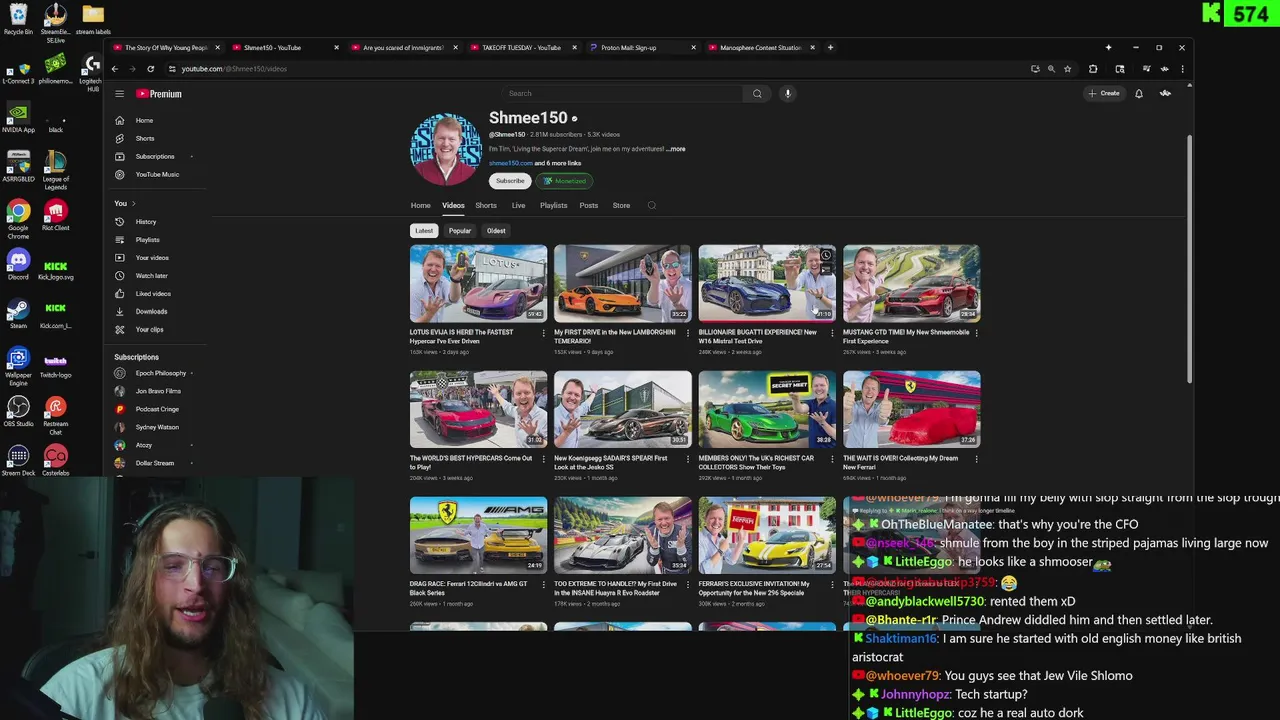Open options menu for Lamborghini Temerario video

pyautogui.click(x=688, y=333)
